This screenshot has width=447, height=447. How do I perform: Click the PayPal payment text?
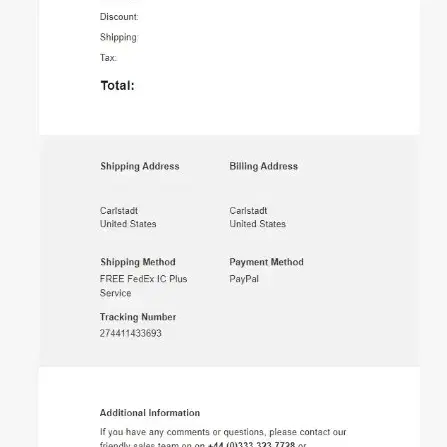pos(244,279)
